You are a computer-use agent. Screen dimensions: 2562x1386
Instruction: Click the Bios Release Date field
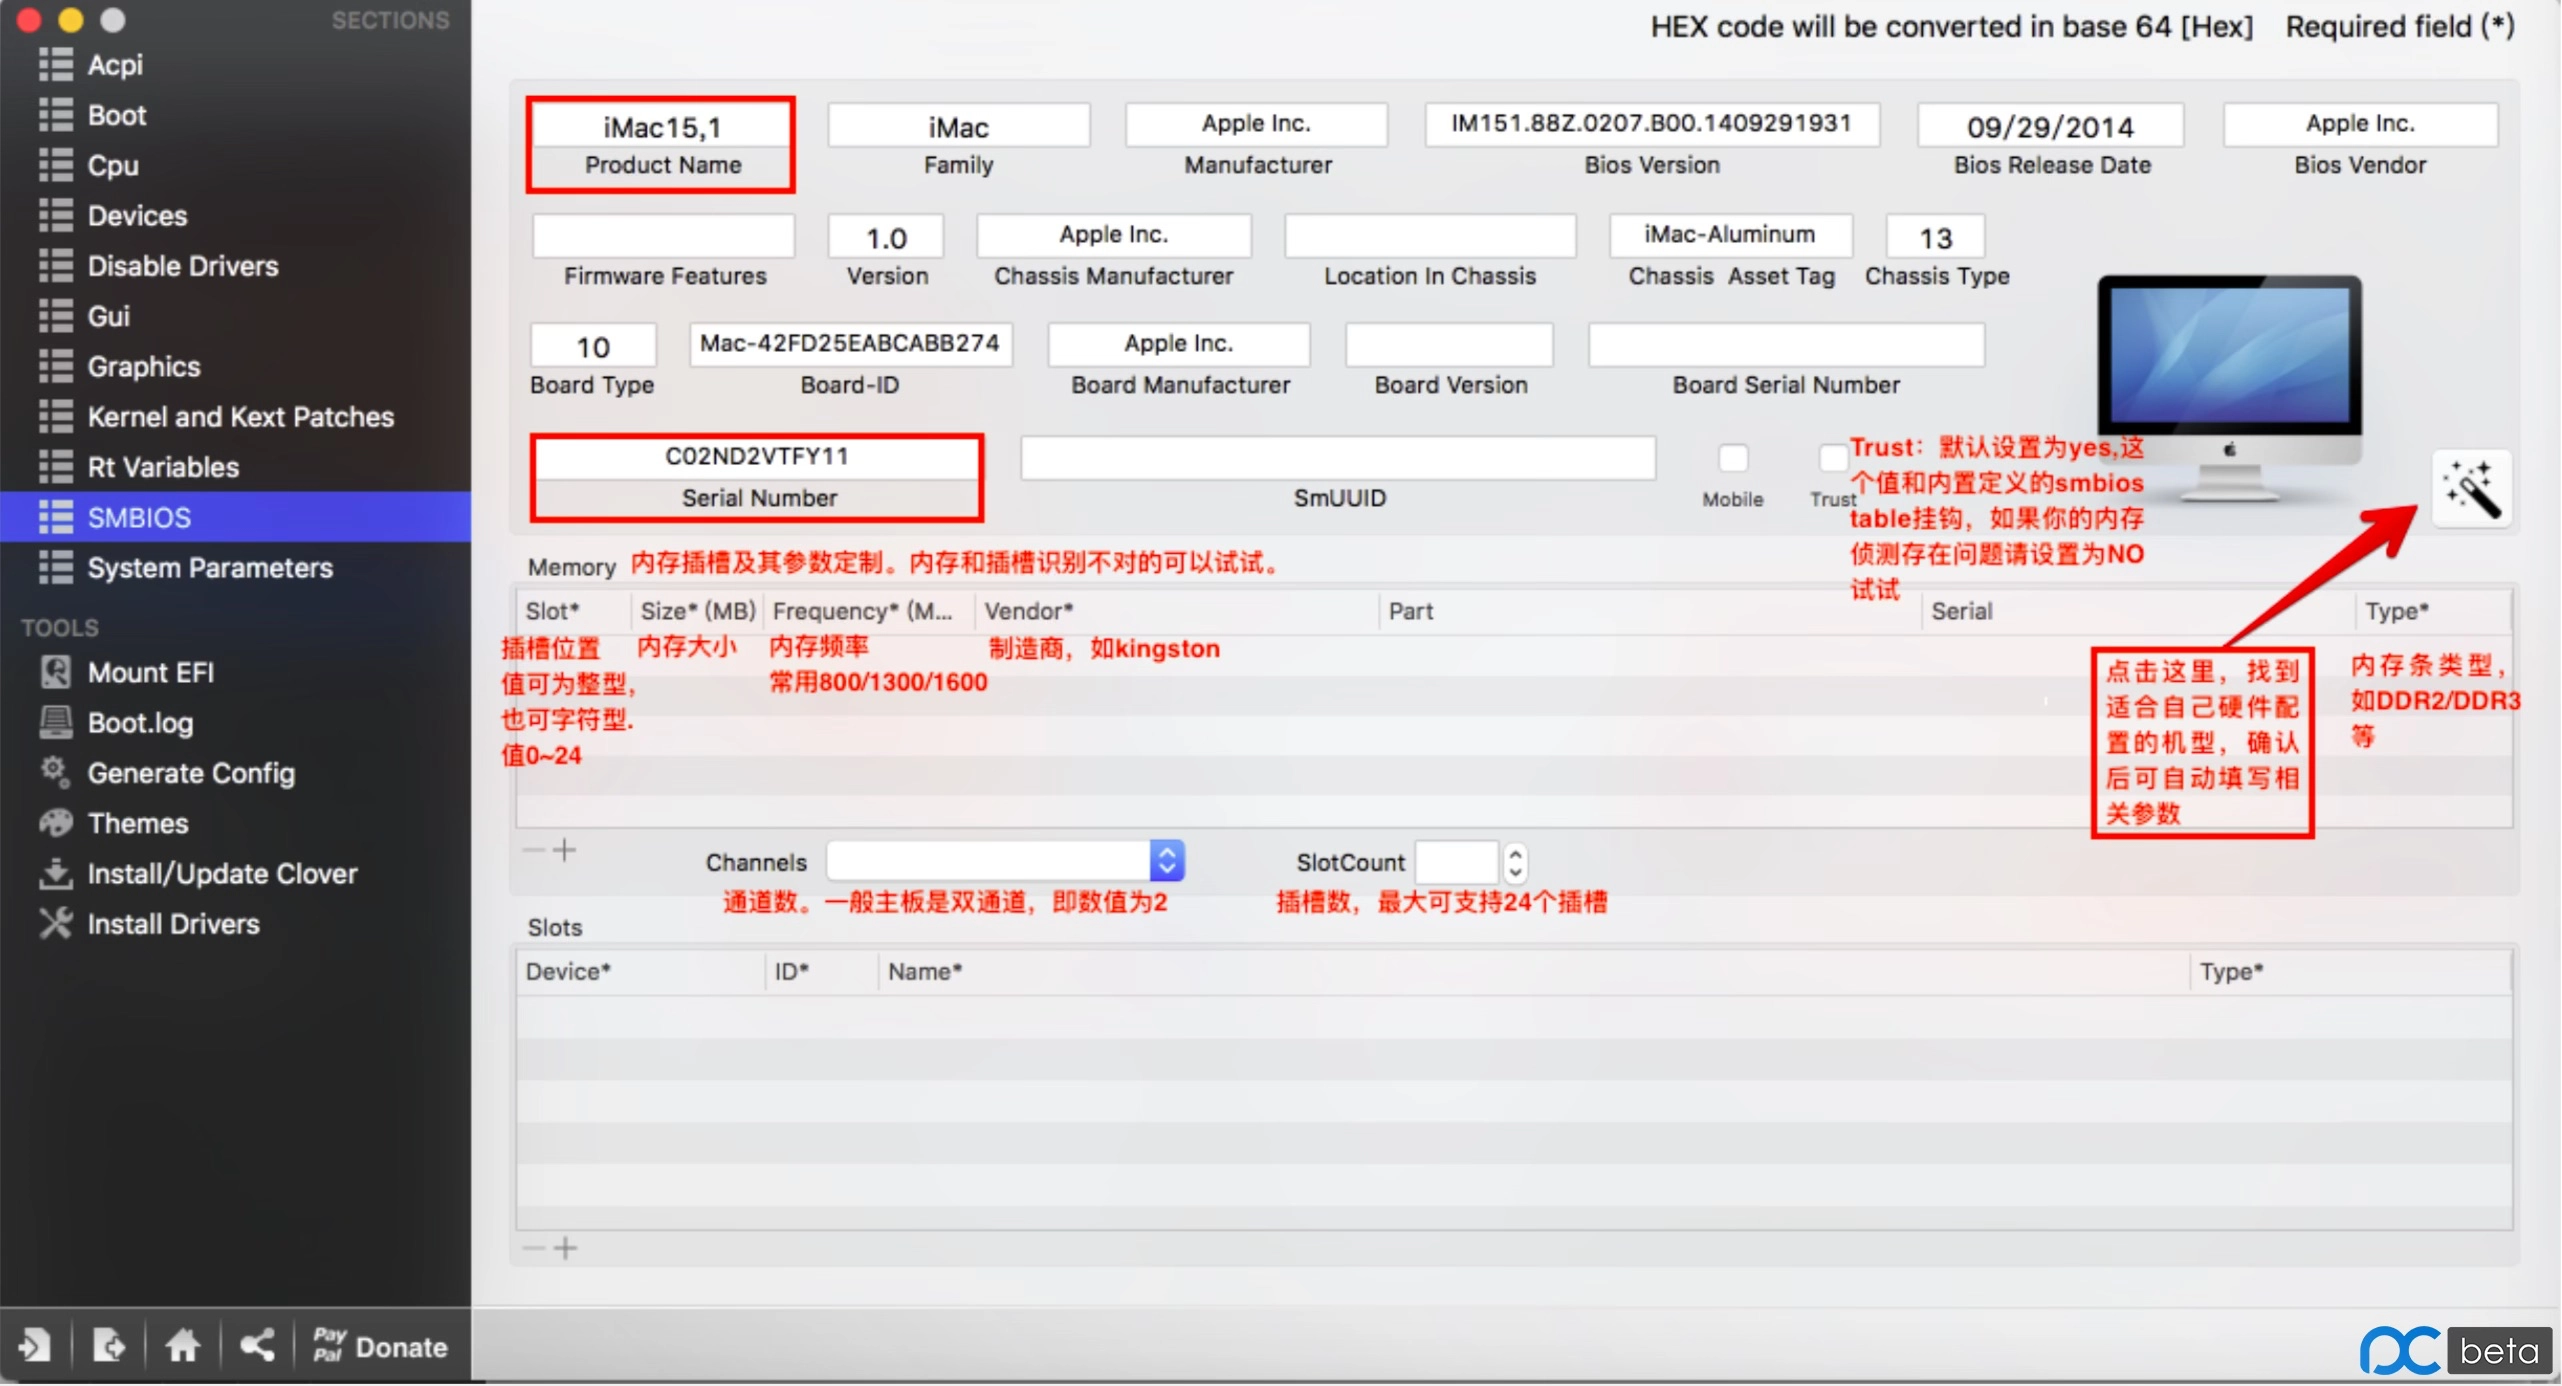point(2050,127)
